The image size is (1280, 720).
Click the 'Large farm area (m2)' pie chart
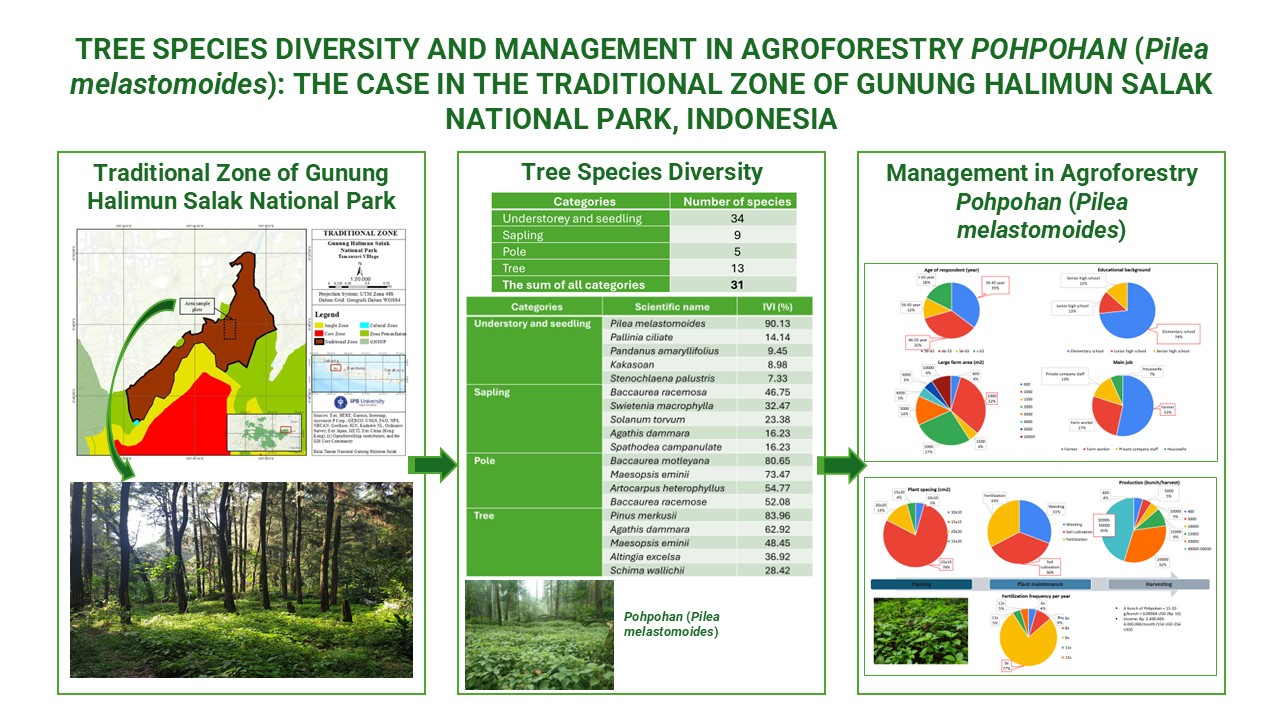click(950, 410)
